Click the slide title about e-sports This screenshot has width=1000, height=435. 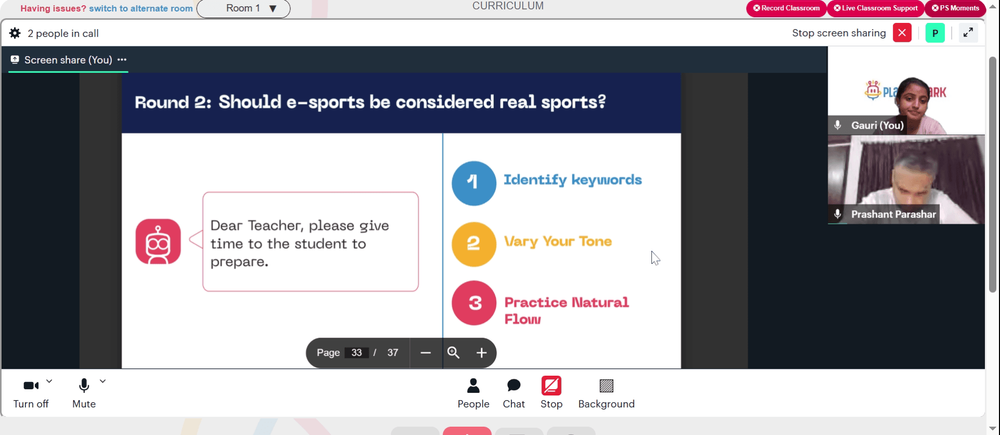(x=370, y=102)
